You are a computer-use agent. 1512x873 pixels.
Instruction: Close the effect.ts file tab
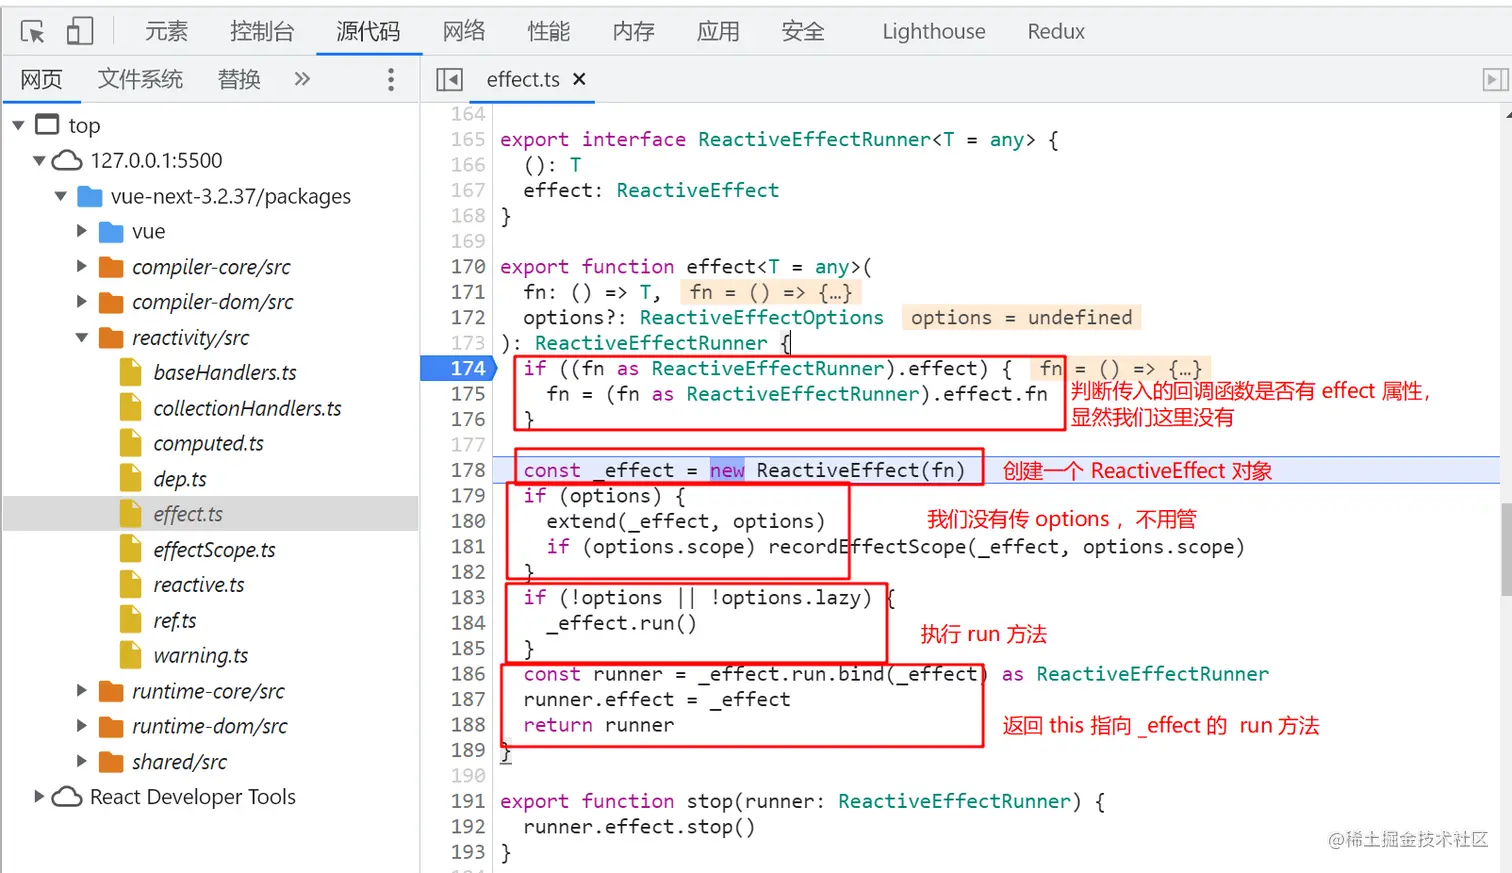(x=579, y=79)
